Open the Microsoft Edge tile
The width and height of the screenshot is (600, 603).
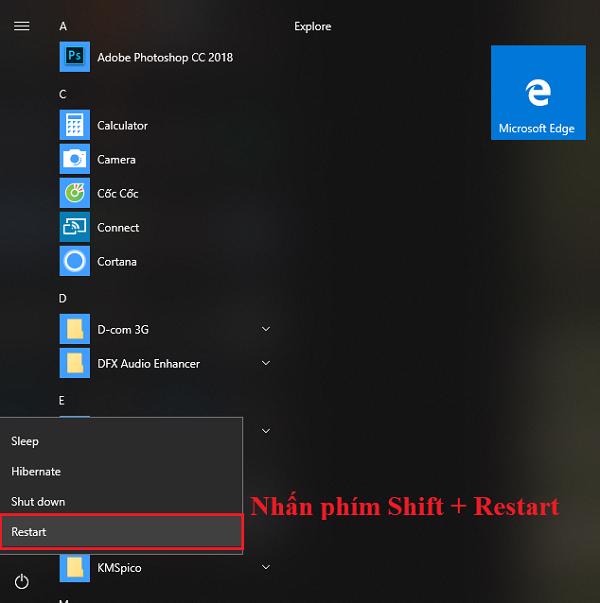coord(538,93)
